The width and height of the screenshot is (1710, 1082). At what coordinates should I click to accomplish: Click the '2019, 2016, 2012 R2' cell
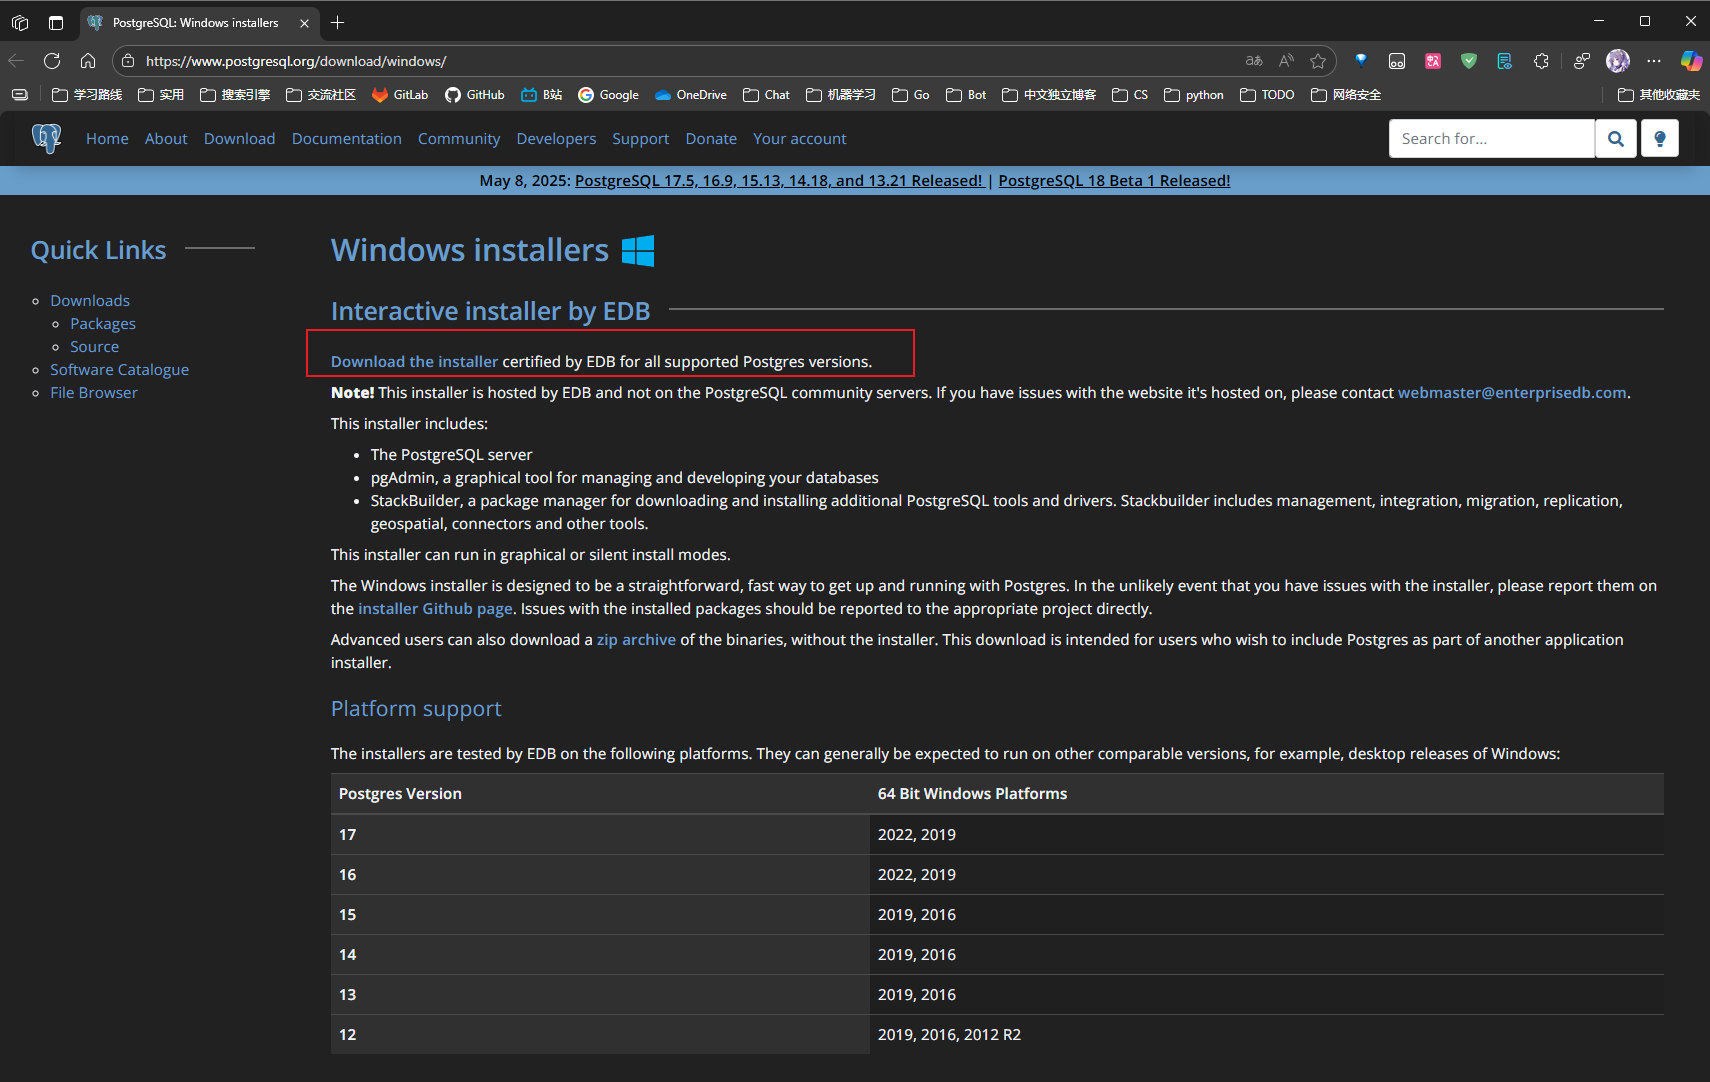pos(1267,1035)
